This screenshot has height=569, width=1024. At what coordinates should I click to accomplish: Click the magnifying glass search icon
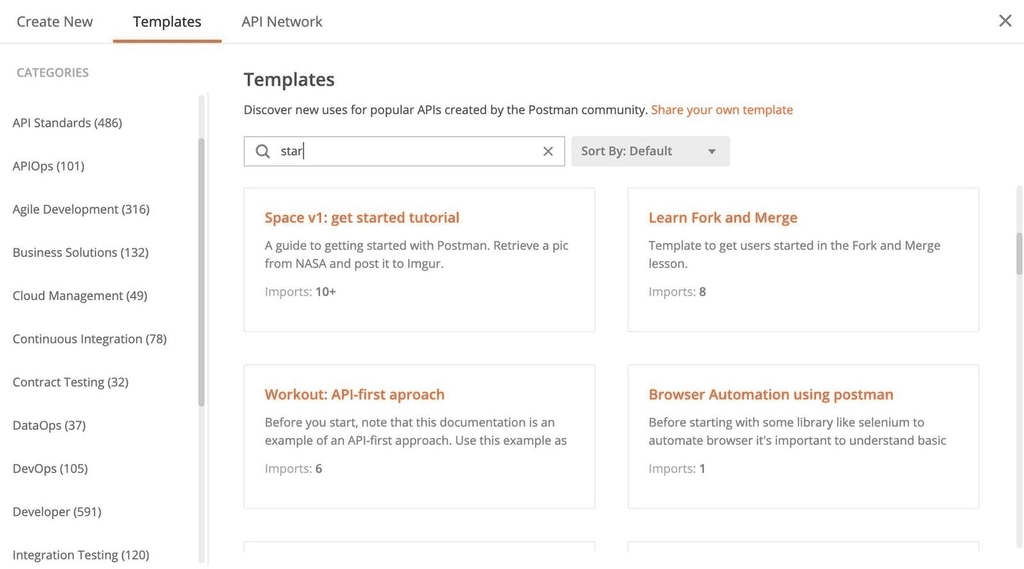click(263, 151)
